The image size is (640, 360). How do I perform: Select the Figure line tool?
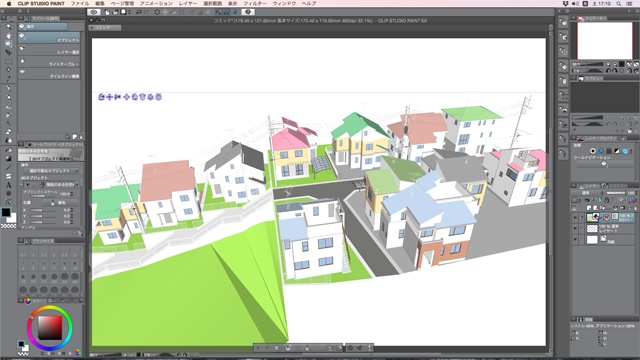point(8,167)
